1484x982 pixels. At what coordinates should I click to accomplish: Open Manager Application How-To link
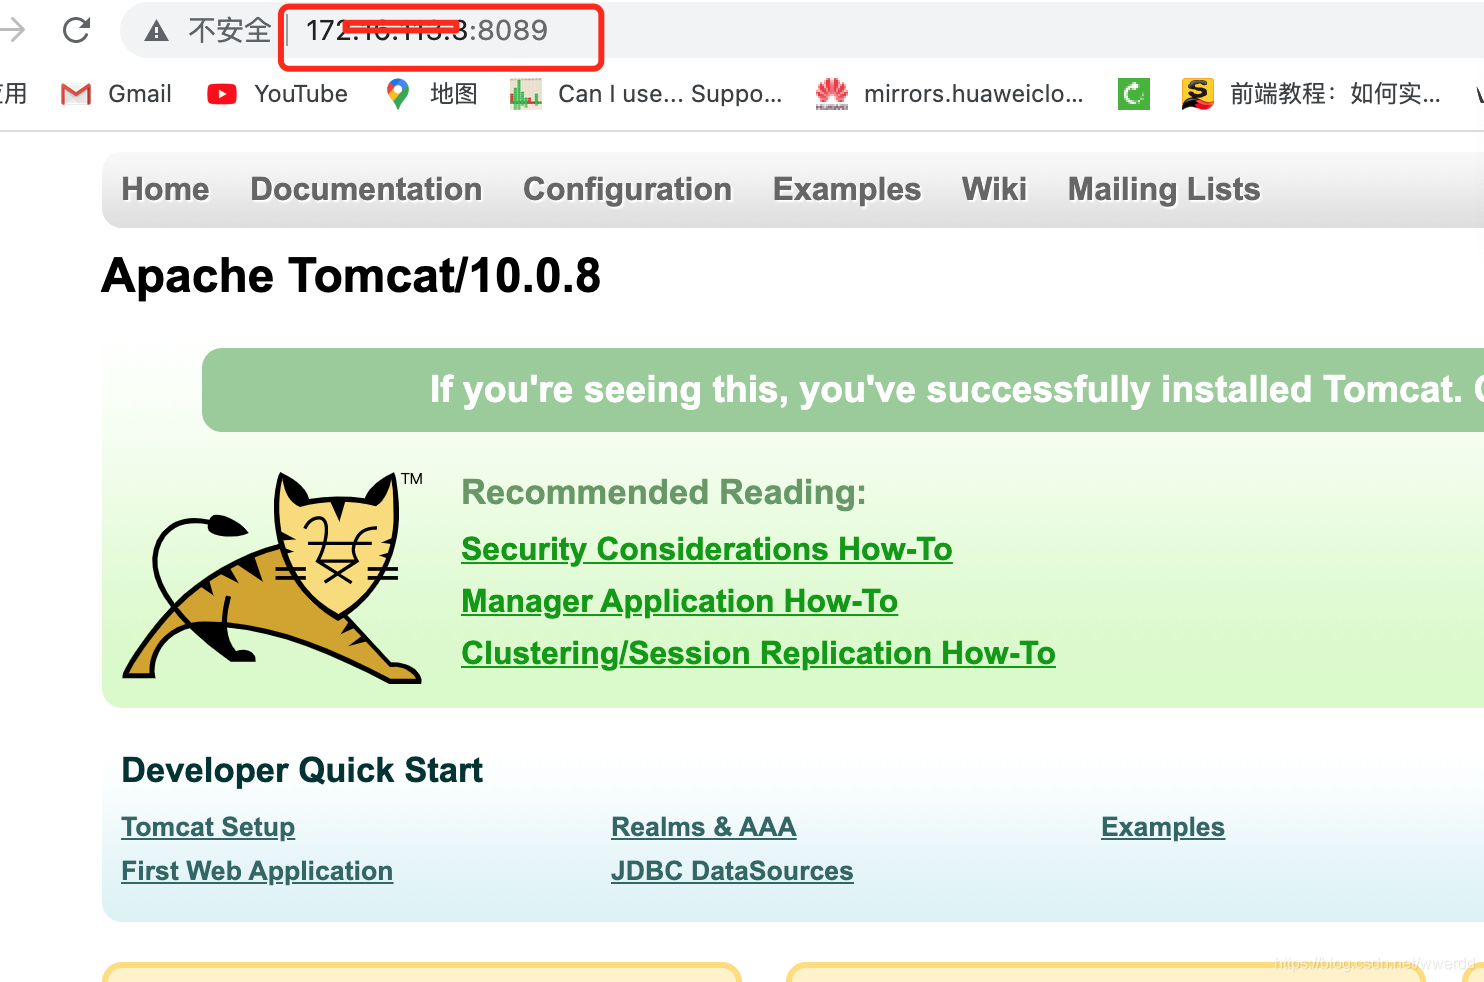click(x=679, y=601)
